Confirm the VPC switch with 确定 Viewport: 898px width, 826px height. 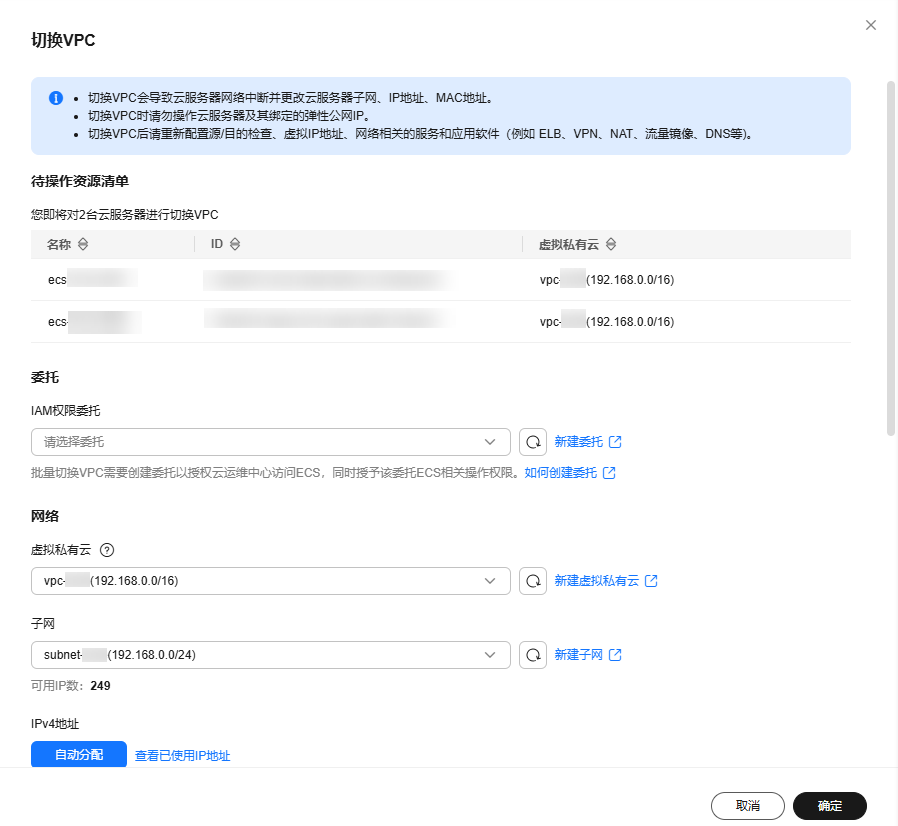pyautogui.click(x=829, y=805)
